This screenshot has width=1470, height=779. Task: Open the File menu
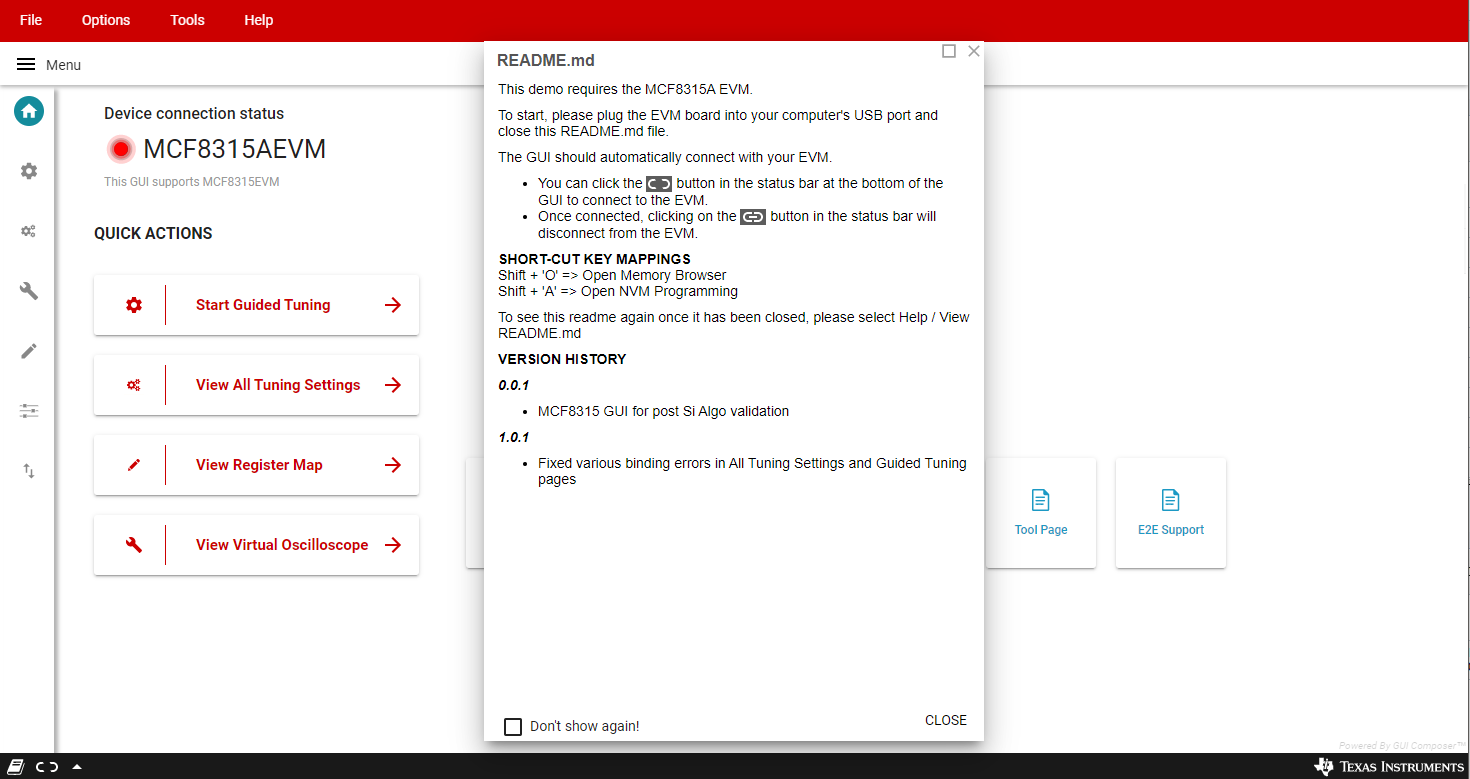(x=31, y=20)
